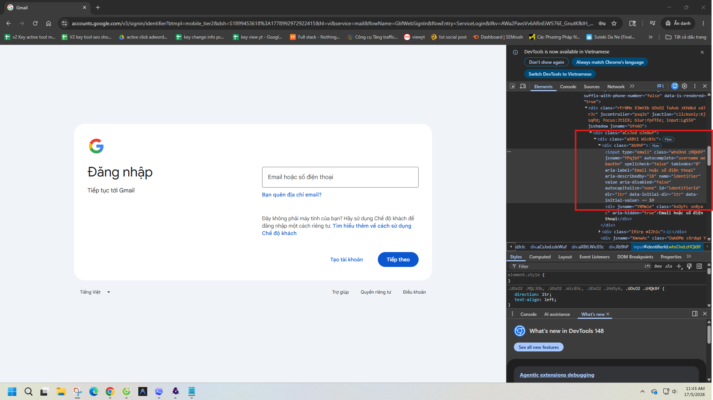The width and height of the screenshot is (713, 400).
Task: Toggle the .cls class editor button
Action: pos(668,266)
